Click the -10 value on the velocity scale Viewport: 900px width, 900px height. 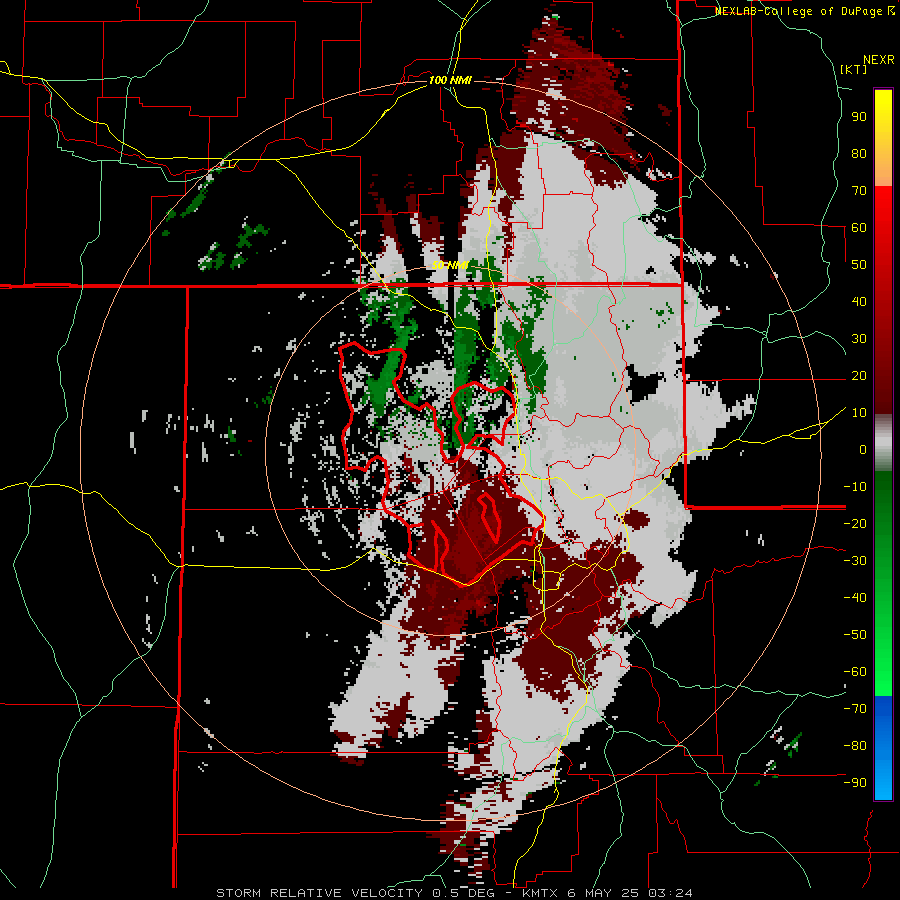click(x=855, y=487)
